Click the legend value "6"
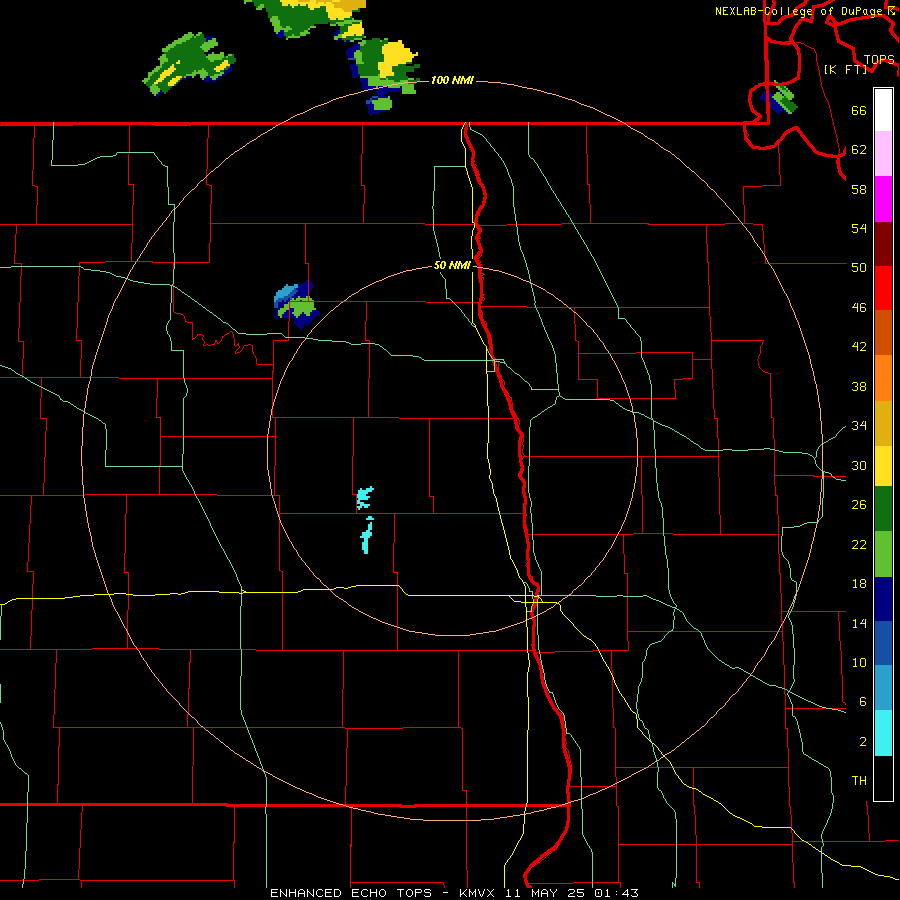900x900 pixels. (862, 701)
